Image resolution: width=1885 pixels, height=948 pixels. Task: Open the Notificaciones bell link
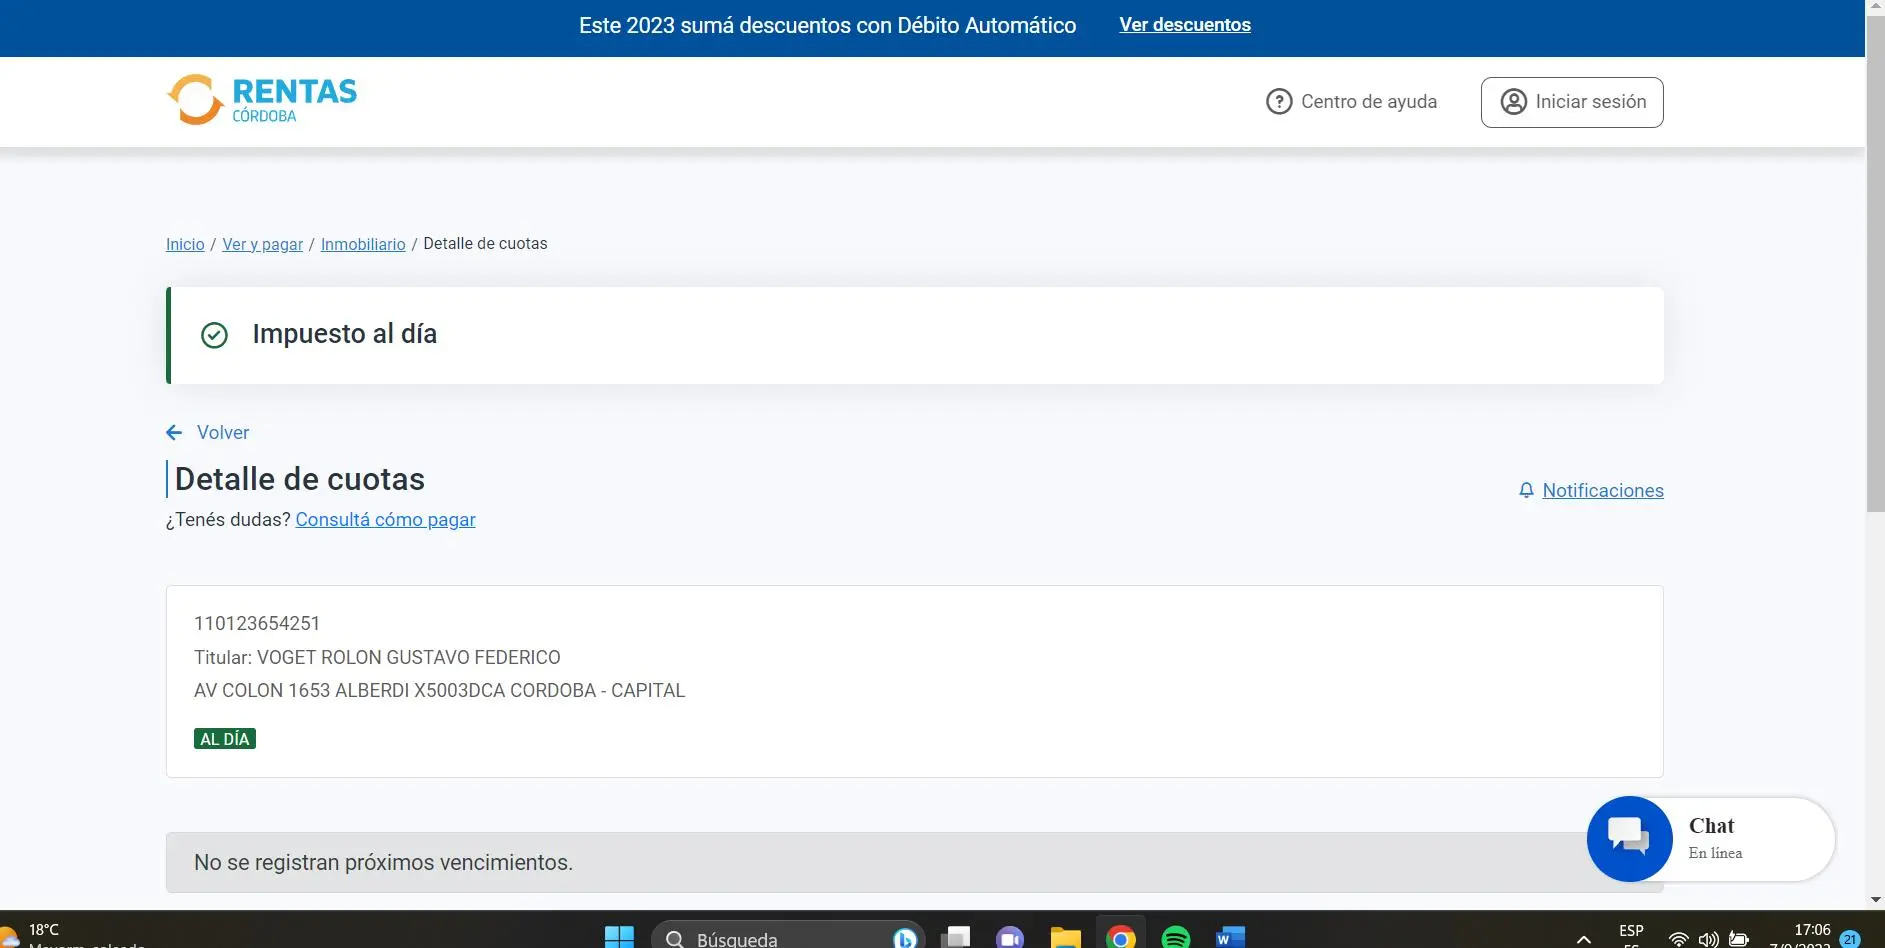coord(1591,490)
